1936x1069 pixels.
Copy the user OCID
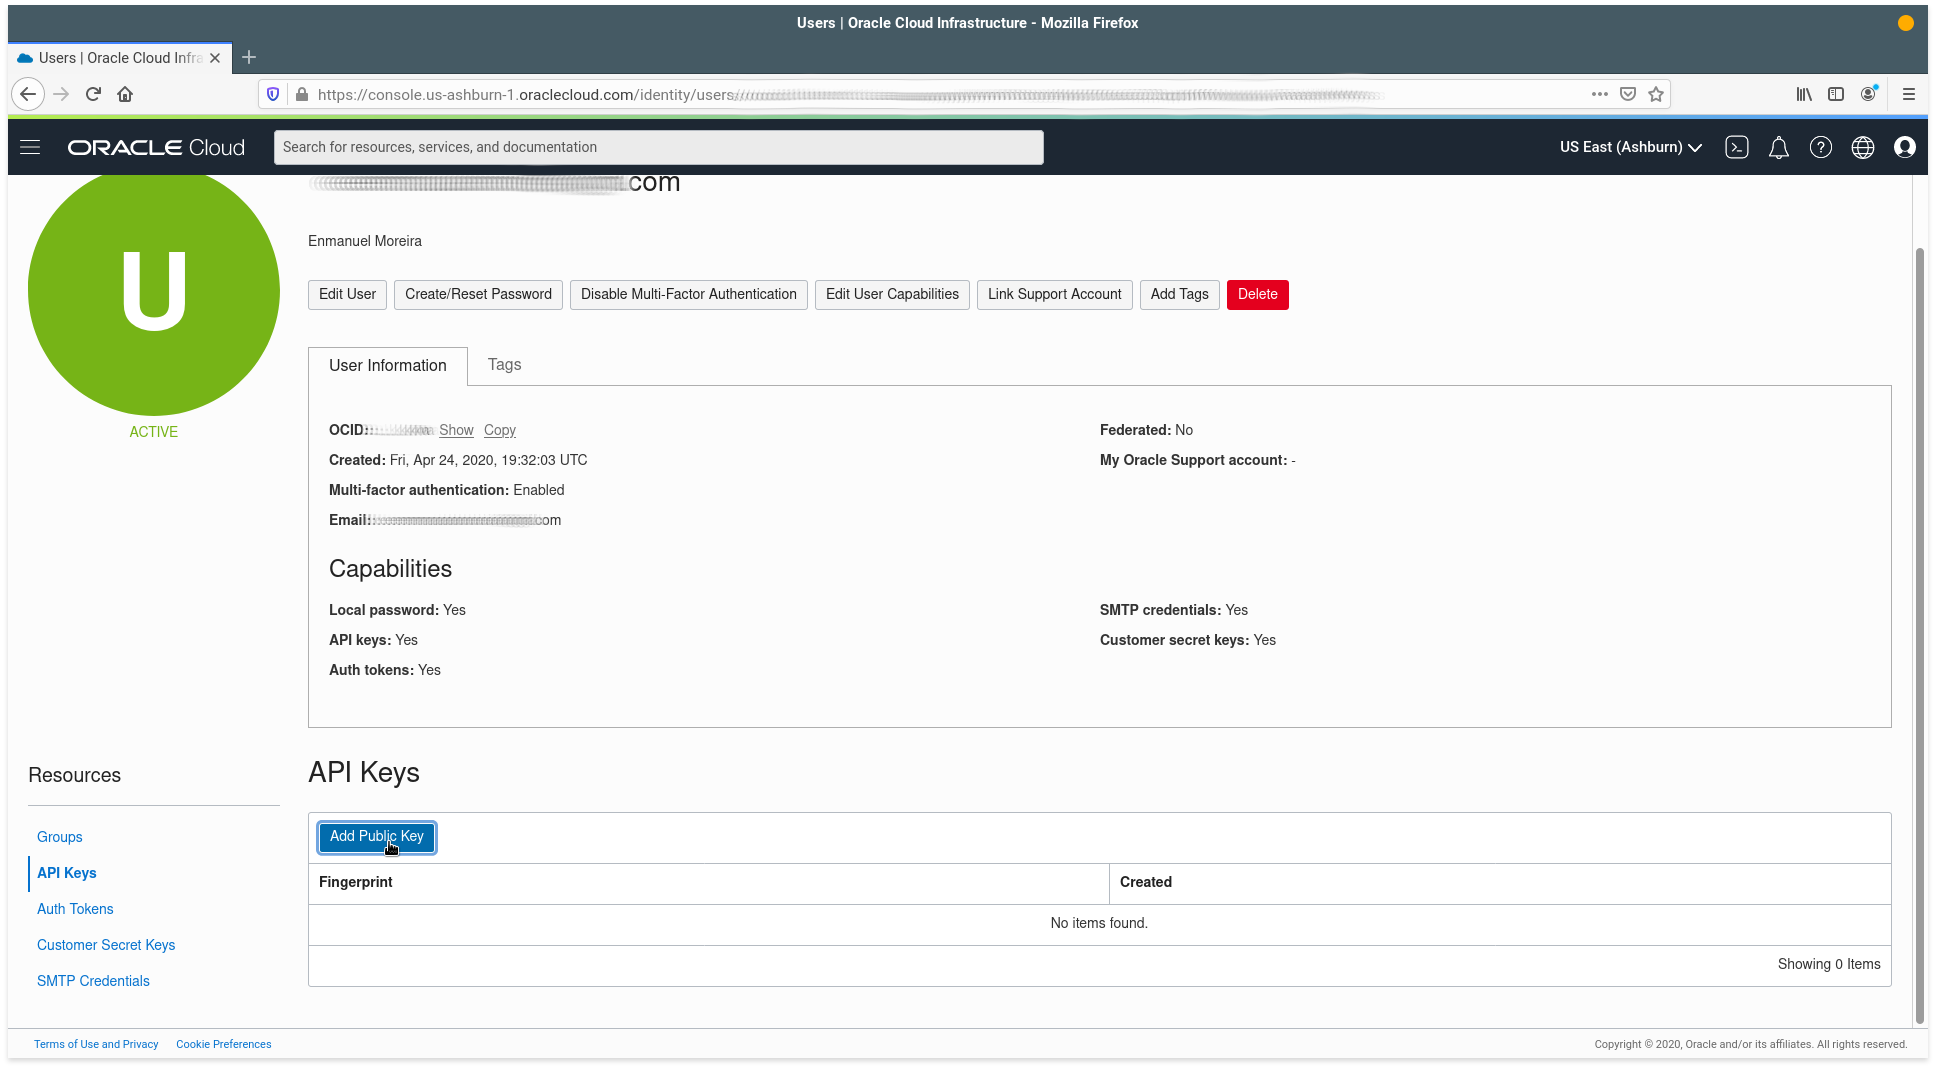tap(500, 430)
